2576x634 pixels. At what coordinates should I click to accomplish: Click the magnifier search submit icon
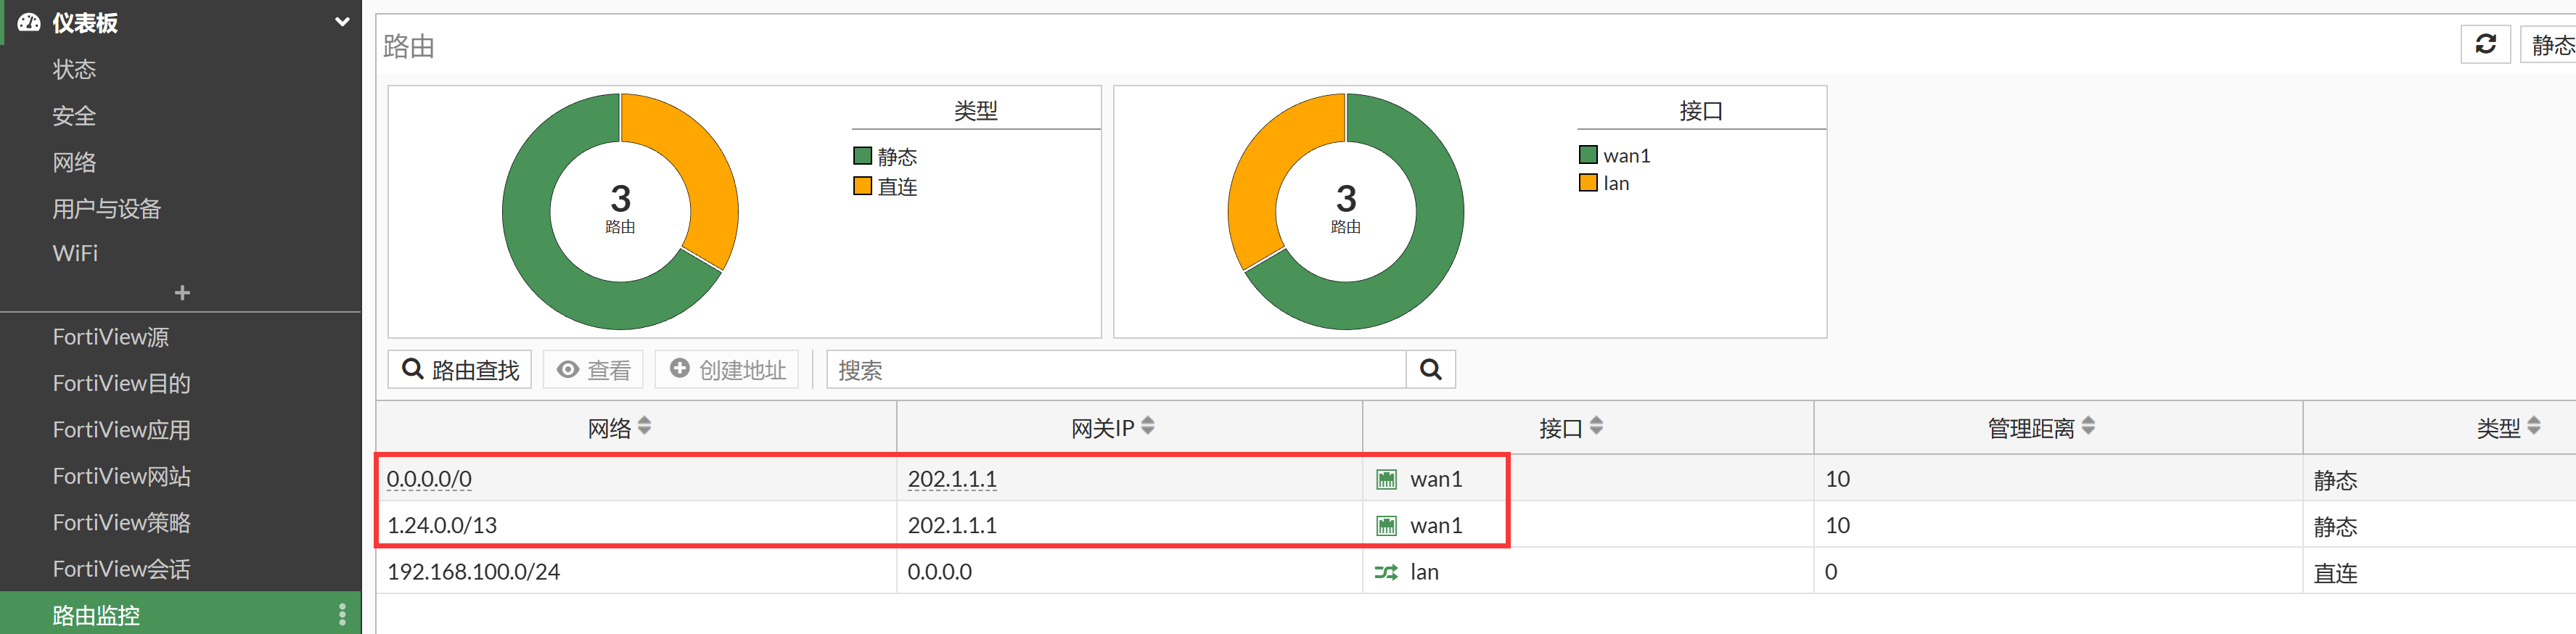(x=1430, y=370)
